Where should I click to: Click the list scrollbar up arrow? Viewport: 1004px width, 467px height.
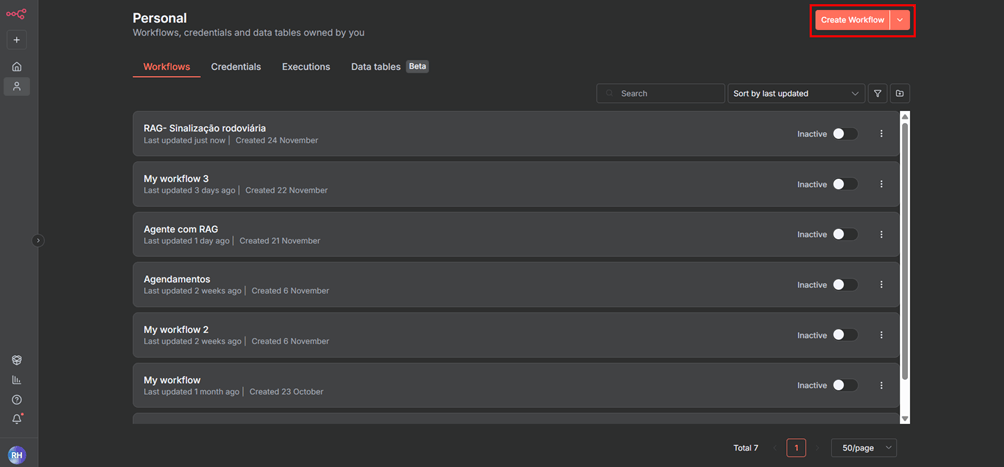pyautogui.click(x=905, y=117)
